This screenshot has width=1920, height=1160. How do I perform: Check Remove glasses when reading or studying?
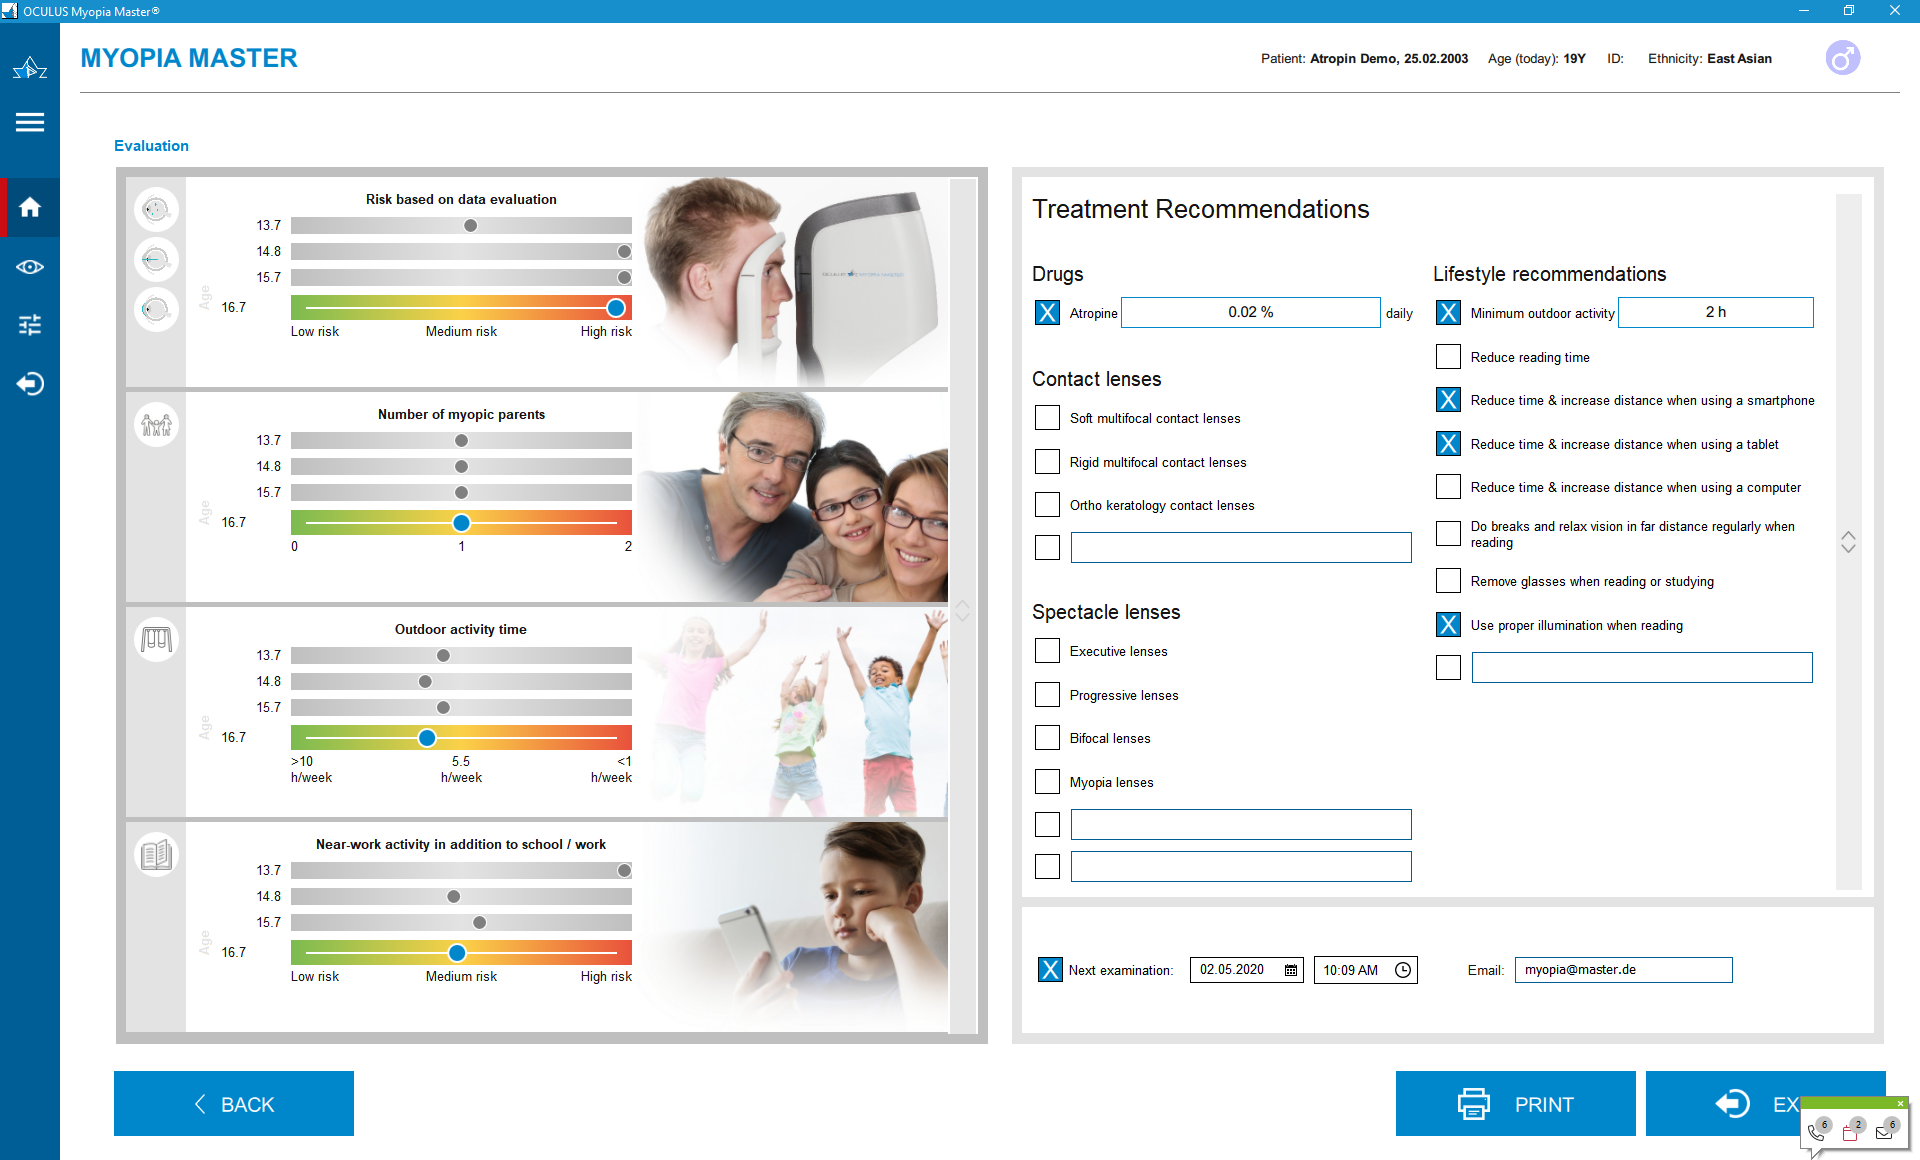(x=1448, y=581)
